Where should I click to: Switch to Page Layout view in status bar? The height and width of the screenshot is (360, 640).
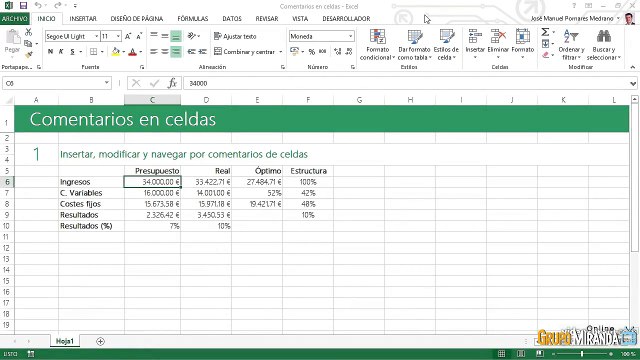(521, 354)
